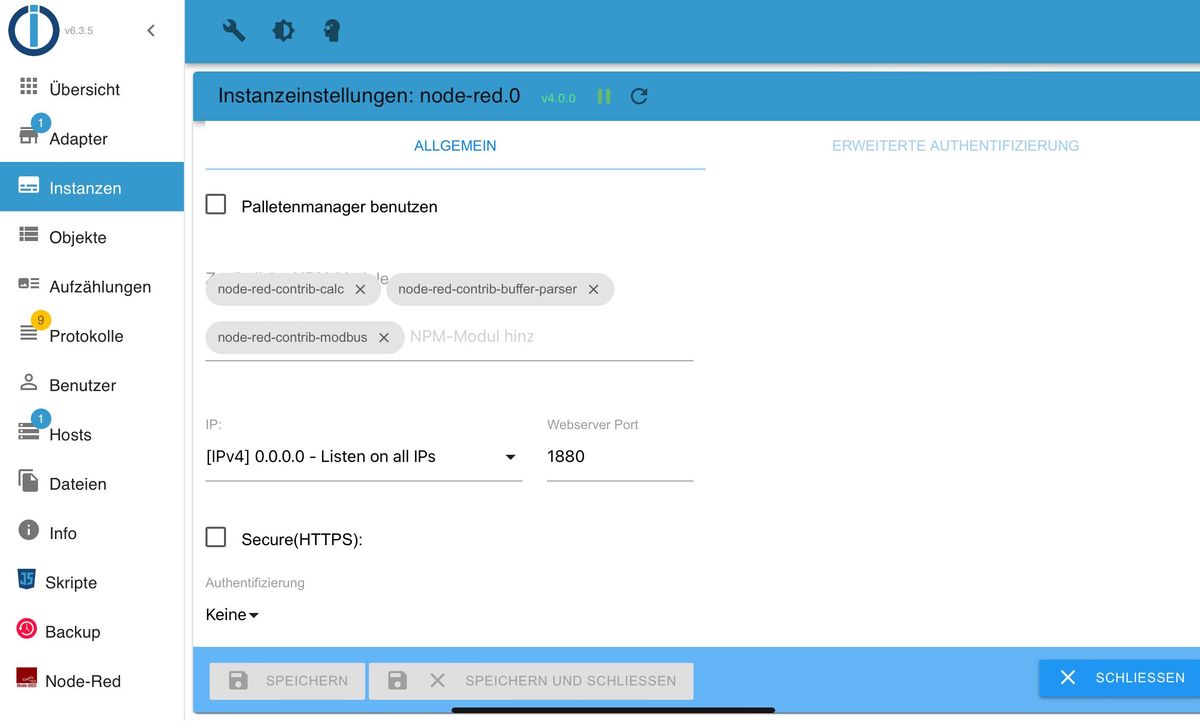This screenshot has height=721, width=1200.
Task: Click the Adapter store icon
Action: [x=28, y=137]
